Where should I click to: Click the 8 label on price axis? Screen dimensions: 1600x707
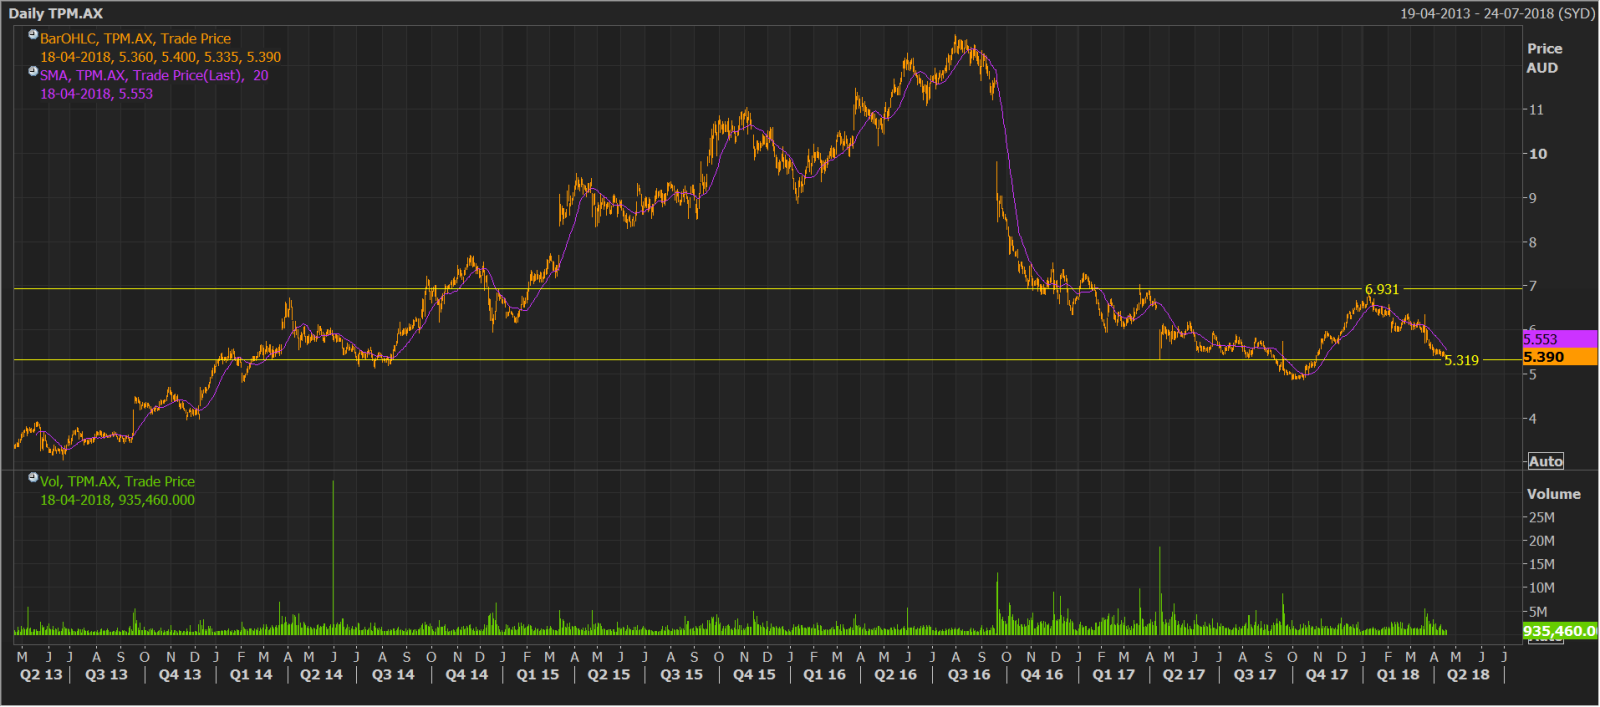coord(1532,242)
